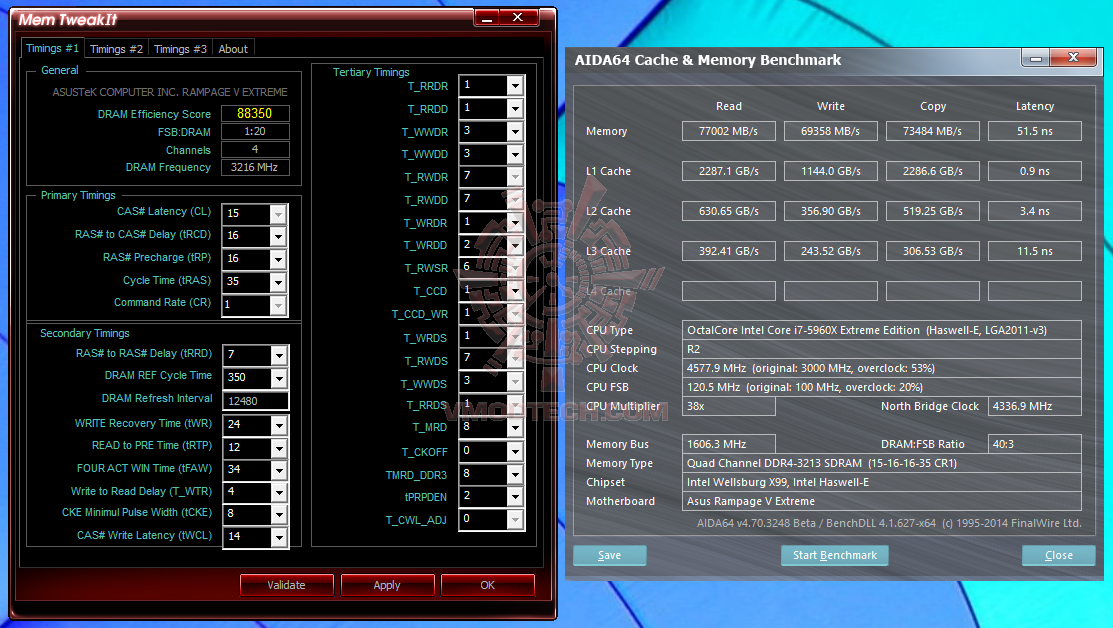Open the T_RWDR dropdown
The image size is (1113, 628).
point(515,176)
